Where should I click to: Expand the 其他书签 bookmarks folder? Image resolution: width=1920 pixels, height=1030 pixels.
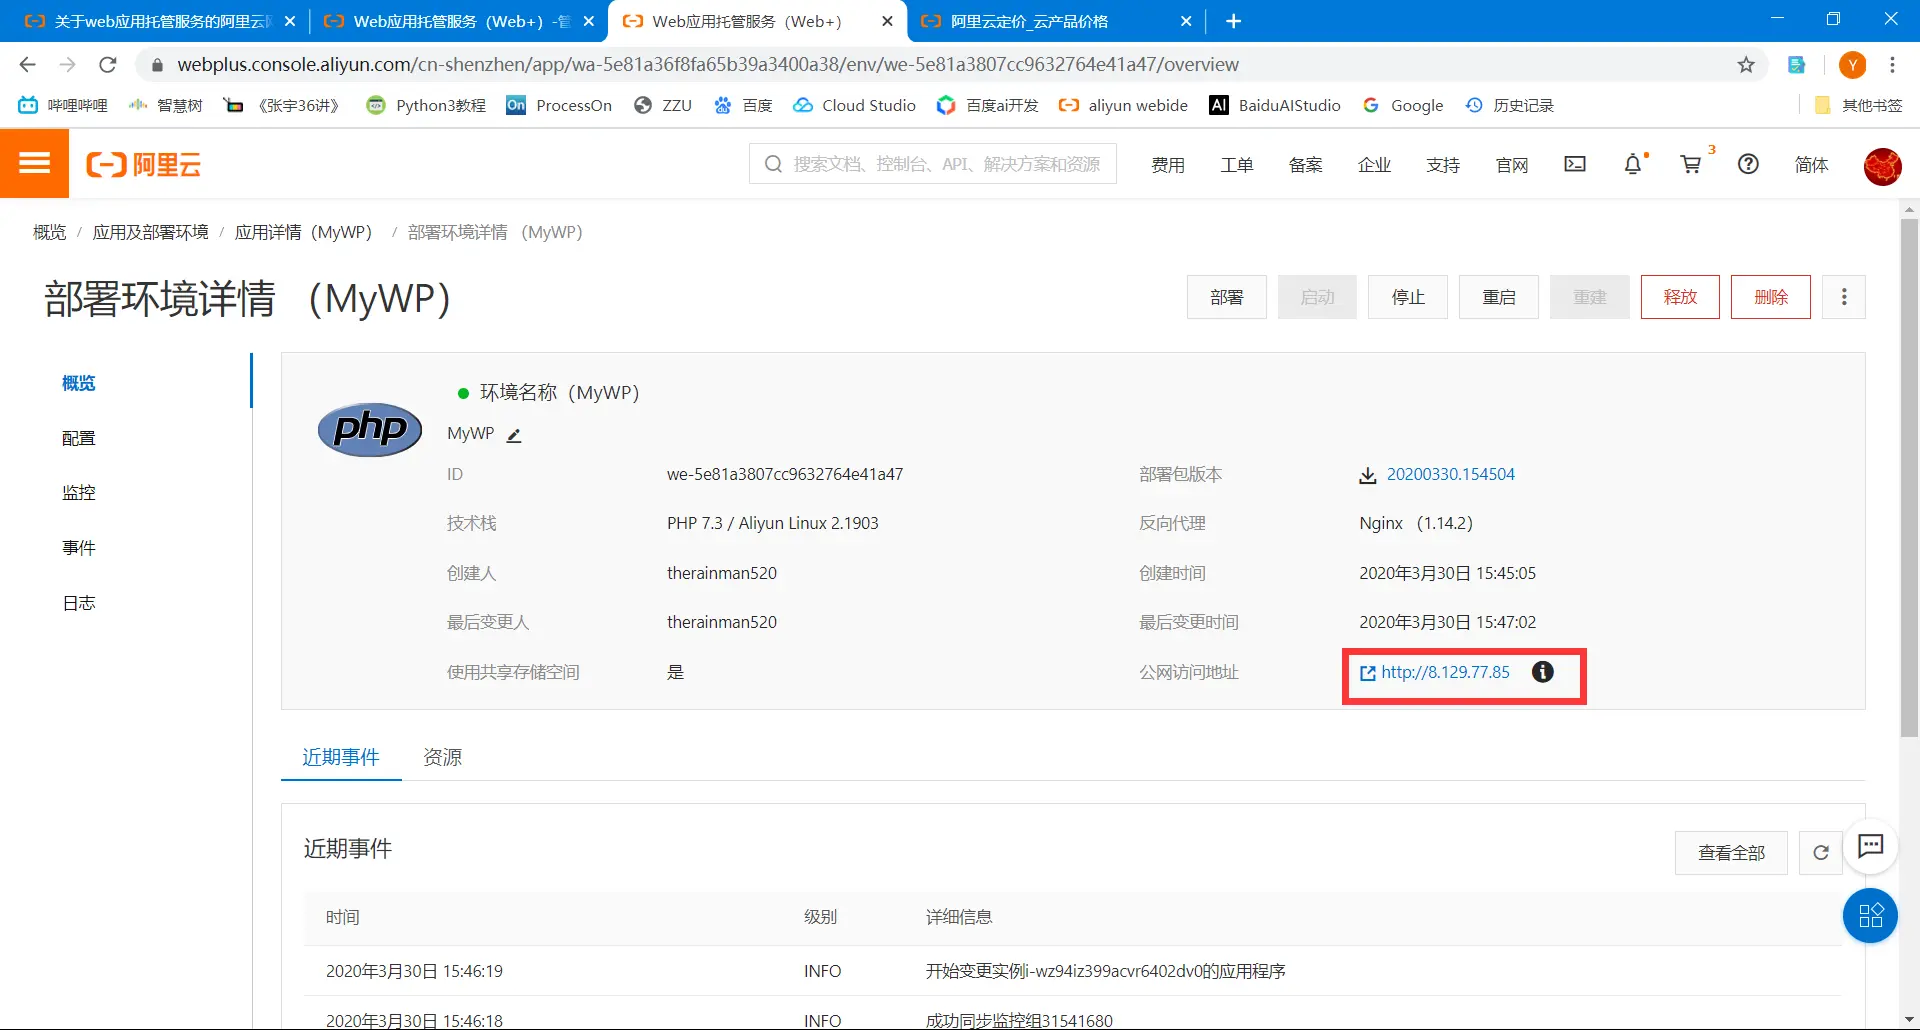(1858, 105)
